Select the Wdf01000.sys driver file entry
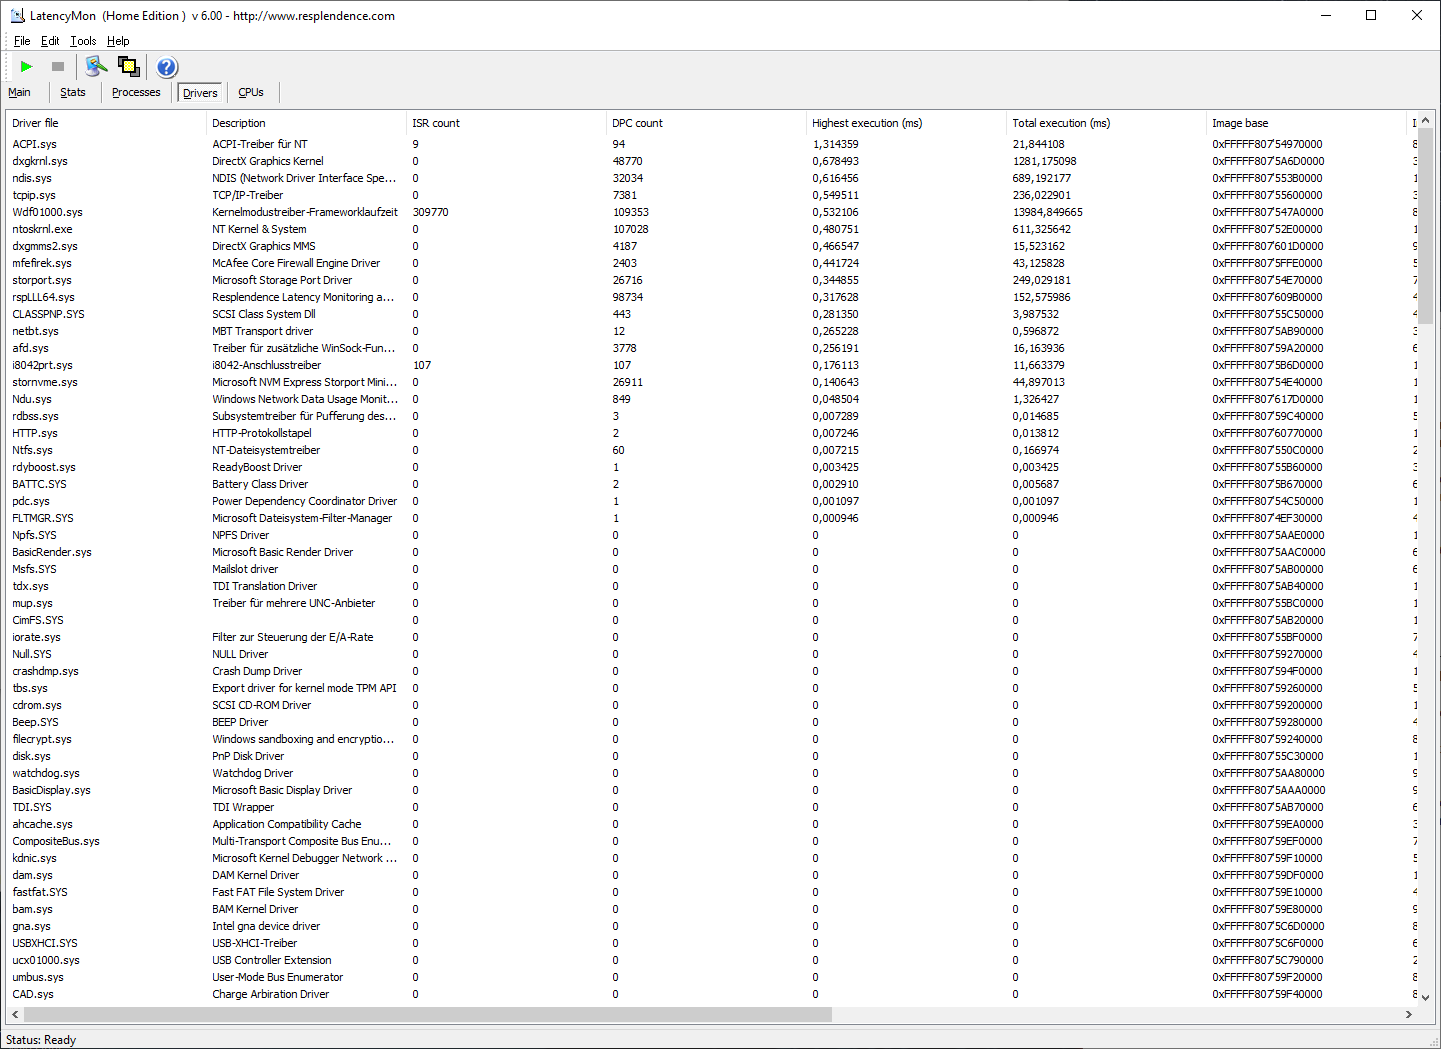The width and height of the screenshot is (1441, 1049). tap(47, 212)
